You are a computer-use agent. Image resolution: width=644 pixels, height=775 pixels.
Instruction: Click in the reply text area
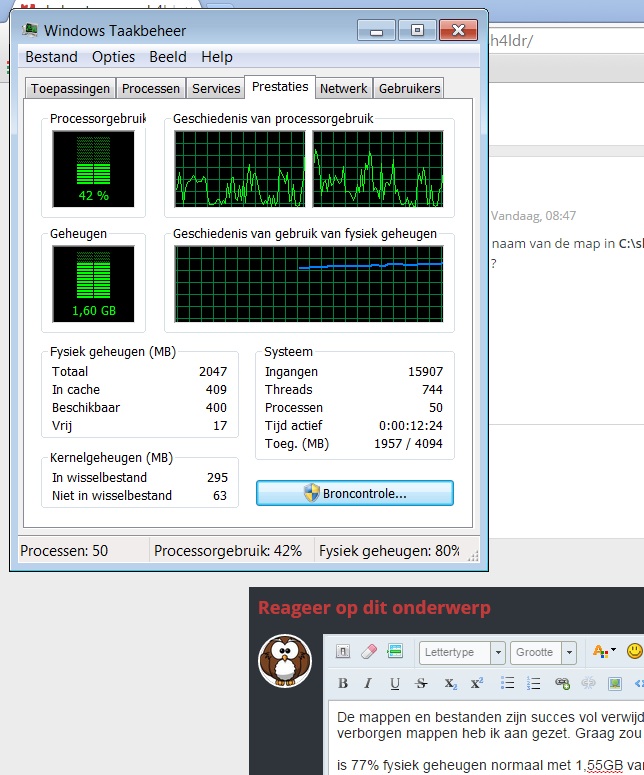[486, 737]
